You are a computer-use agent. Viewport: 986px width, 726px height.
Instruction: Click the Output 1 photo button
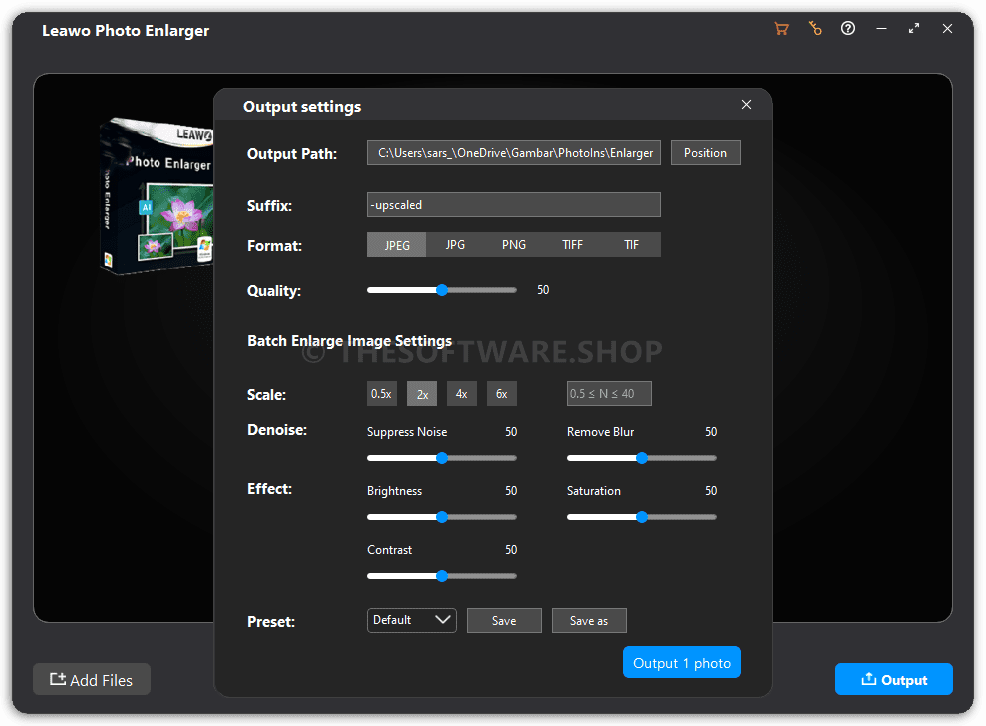[x=682, y=663]
